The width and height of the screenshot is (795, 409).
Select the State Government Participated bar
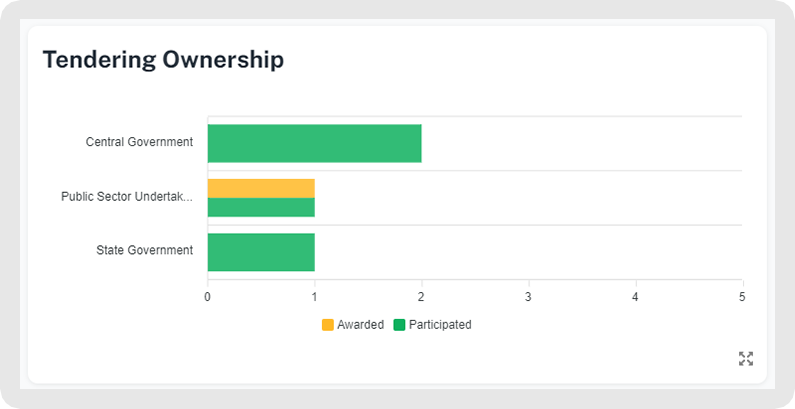pyautogui.click(x=261, y=252)
